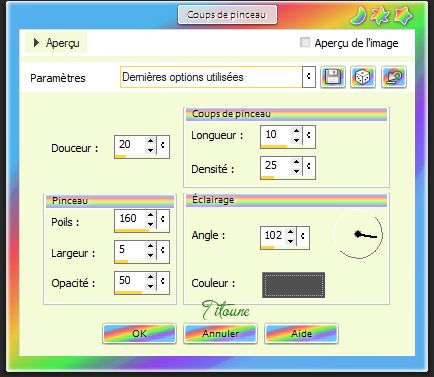Open the Opacité slider popup arrow
434x377 pixels.
coord(163,281)
